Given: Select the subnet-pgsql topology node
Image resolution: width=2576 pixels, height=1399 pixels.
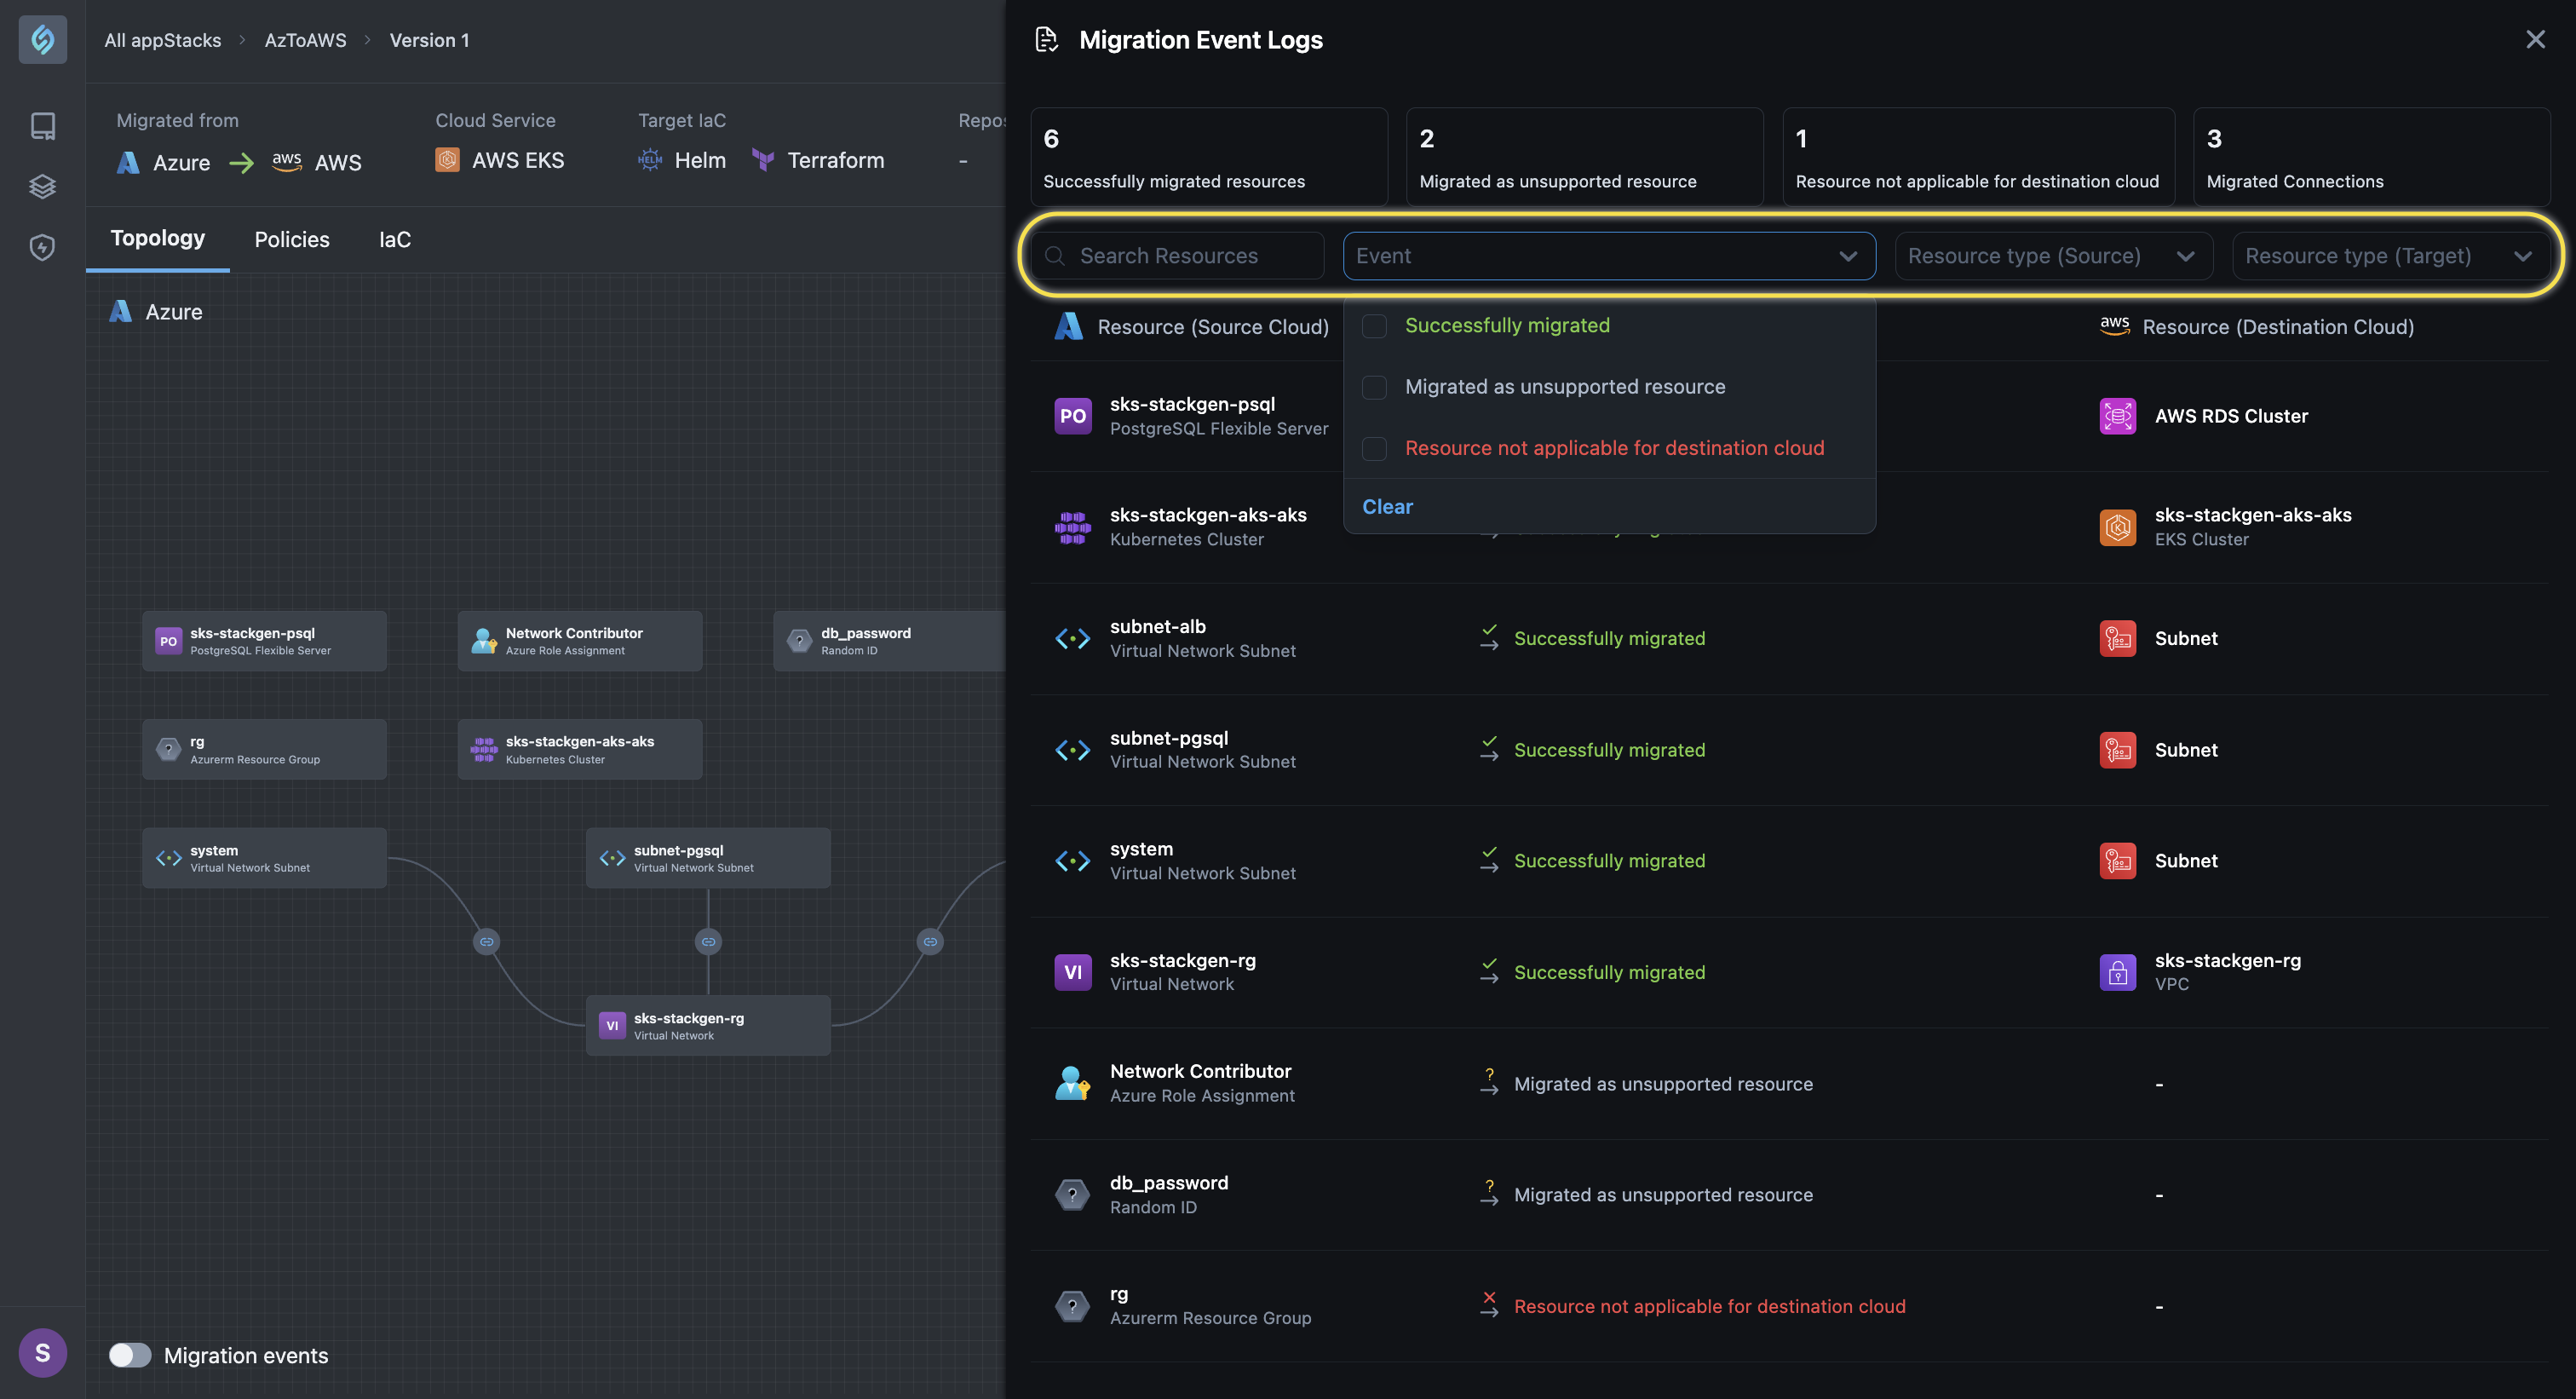Looking at the screenshot, I should pos(708,858).
